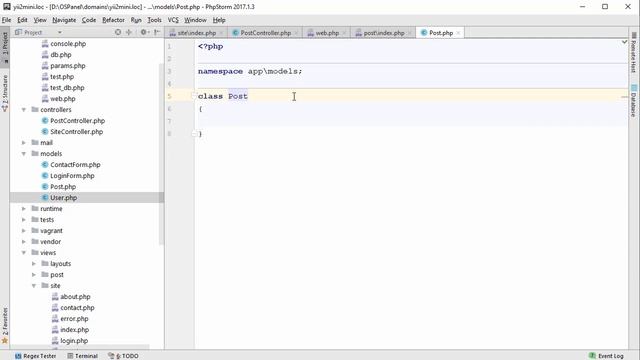Open the Navigate menu

click(x=64, y=20)
